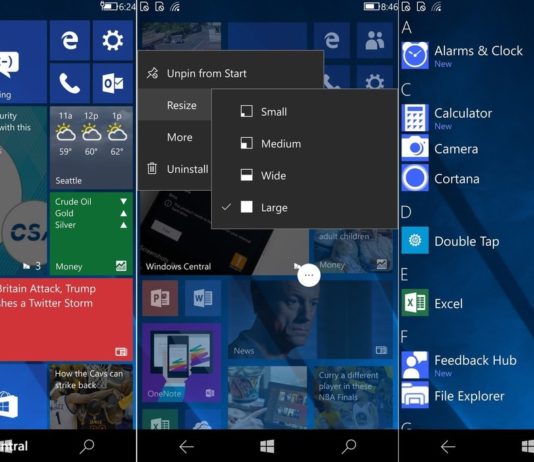Tap search icon on left phone navigation bar
534x462 pixels.
(87, 446)
